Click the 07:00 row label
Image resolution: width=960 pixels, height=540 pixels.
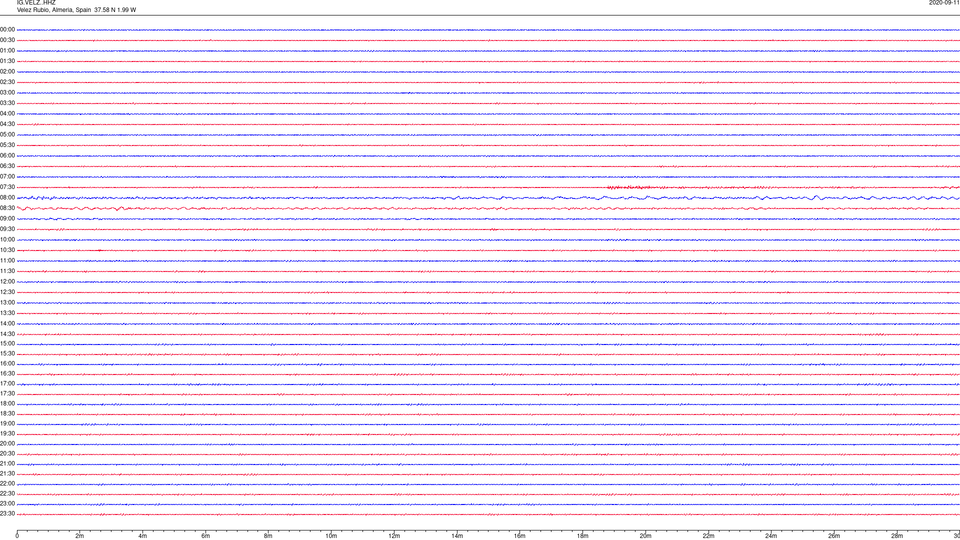[7, 176]
